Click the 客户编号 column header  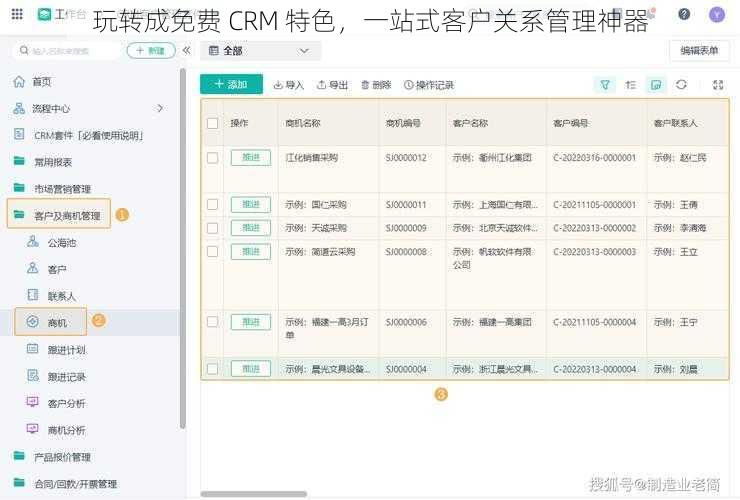click(571, 123)
